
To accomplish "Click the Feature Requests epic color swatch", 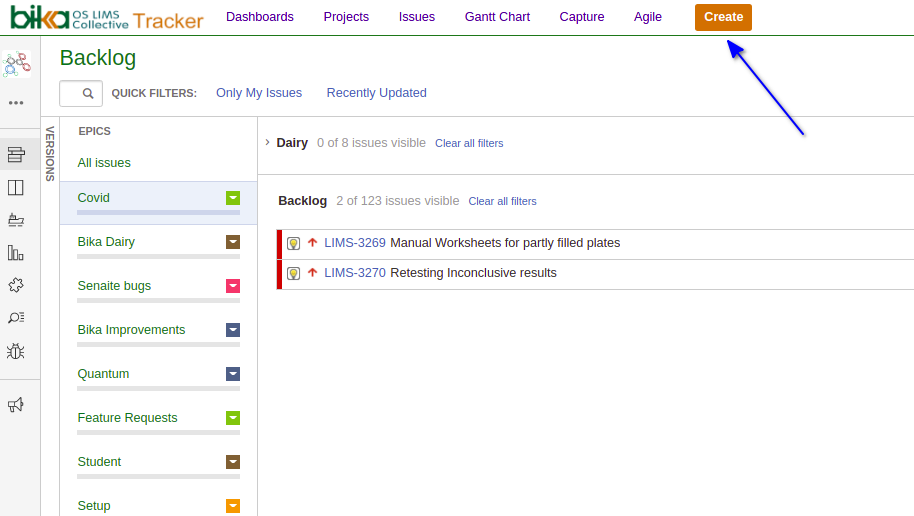I will click(233, 418).
